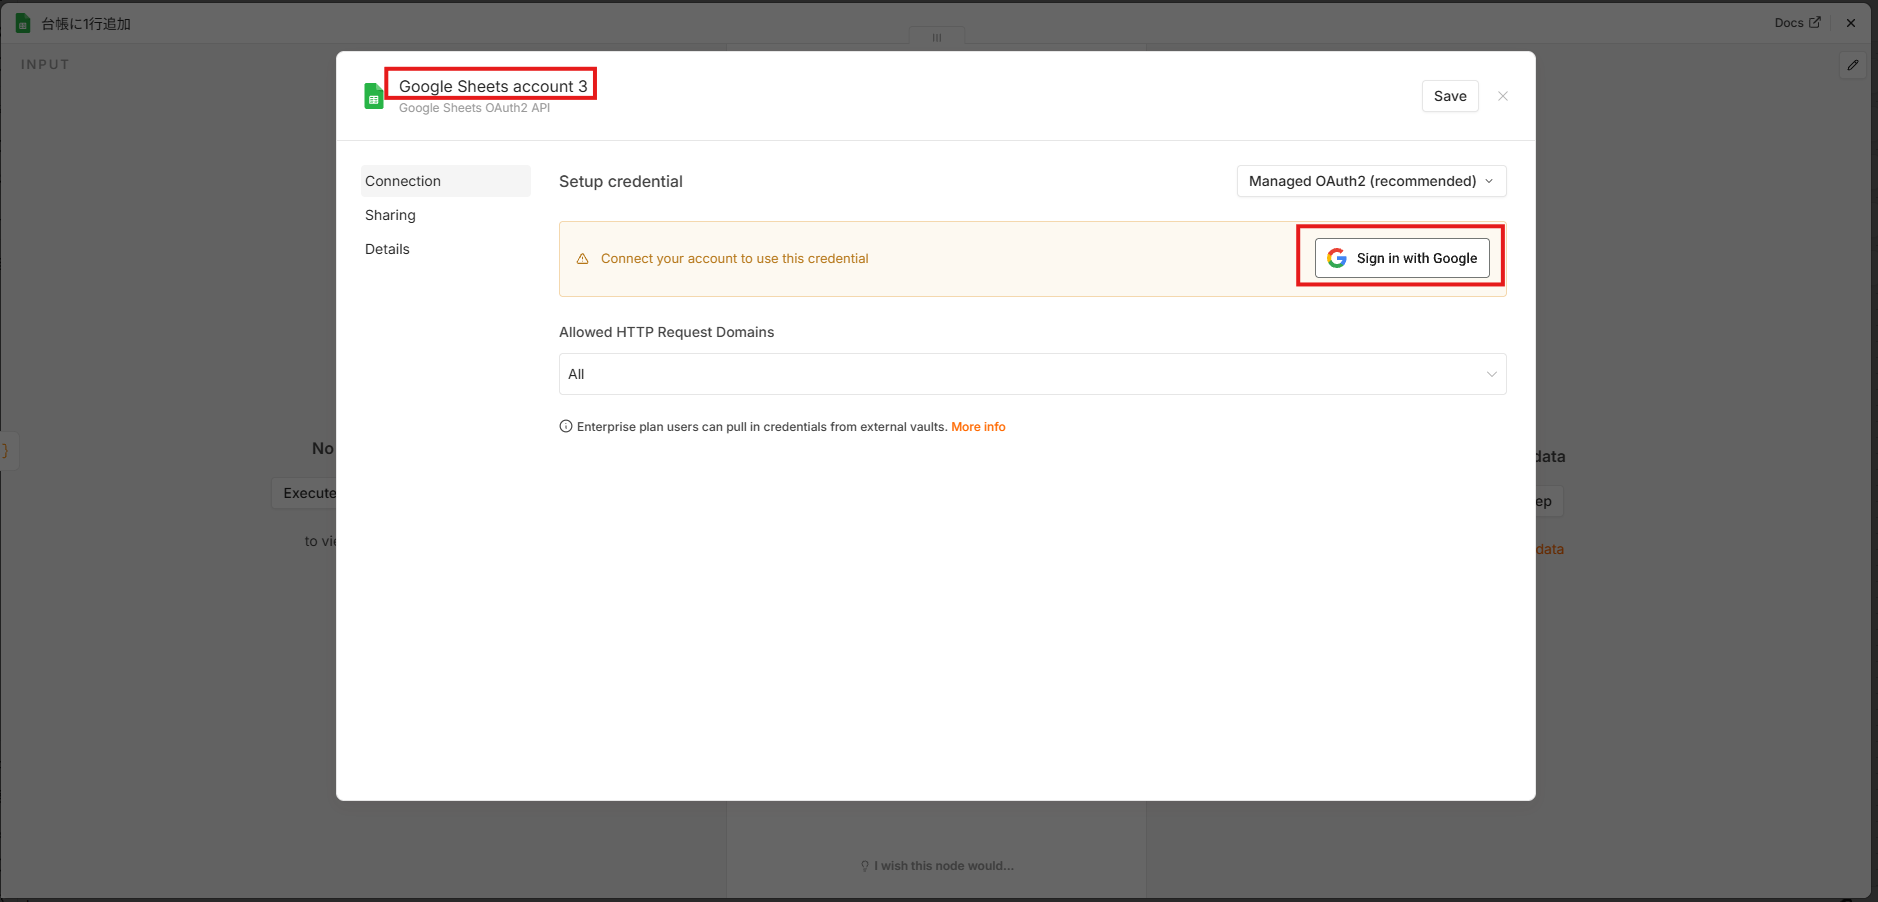Click the Google G logo icon
Screen dimensions: 1878x902
[1337, 258]
